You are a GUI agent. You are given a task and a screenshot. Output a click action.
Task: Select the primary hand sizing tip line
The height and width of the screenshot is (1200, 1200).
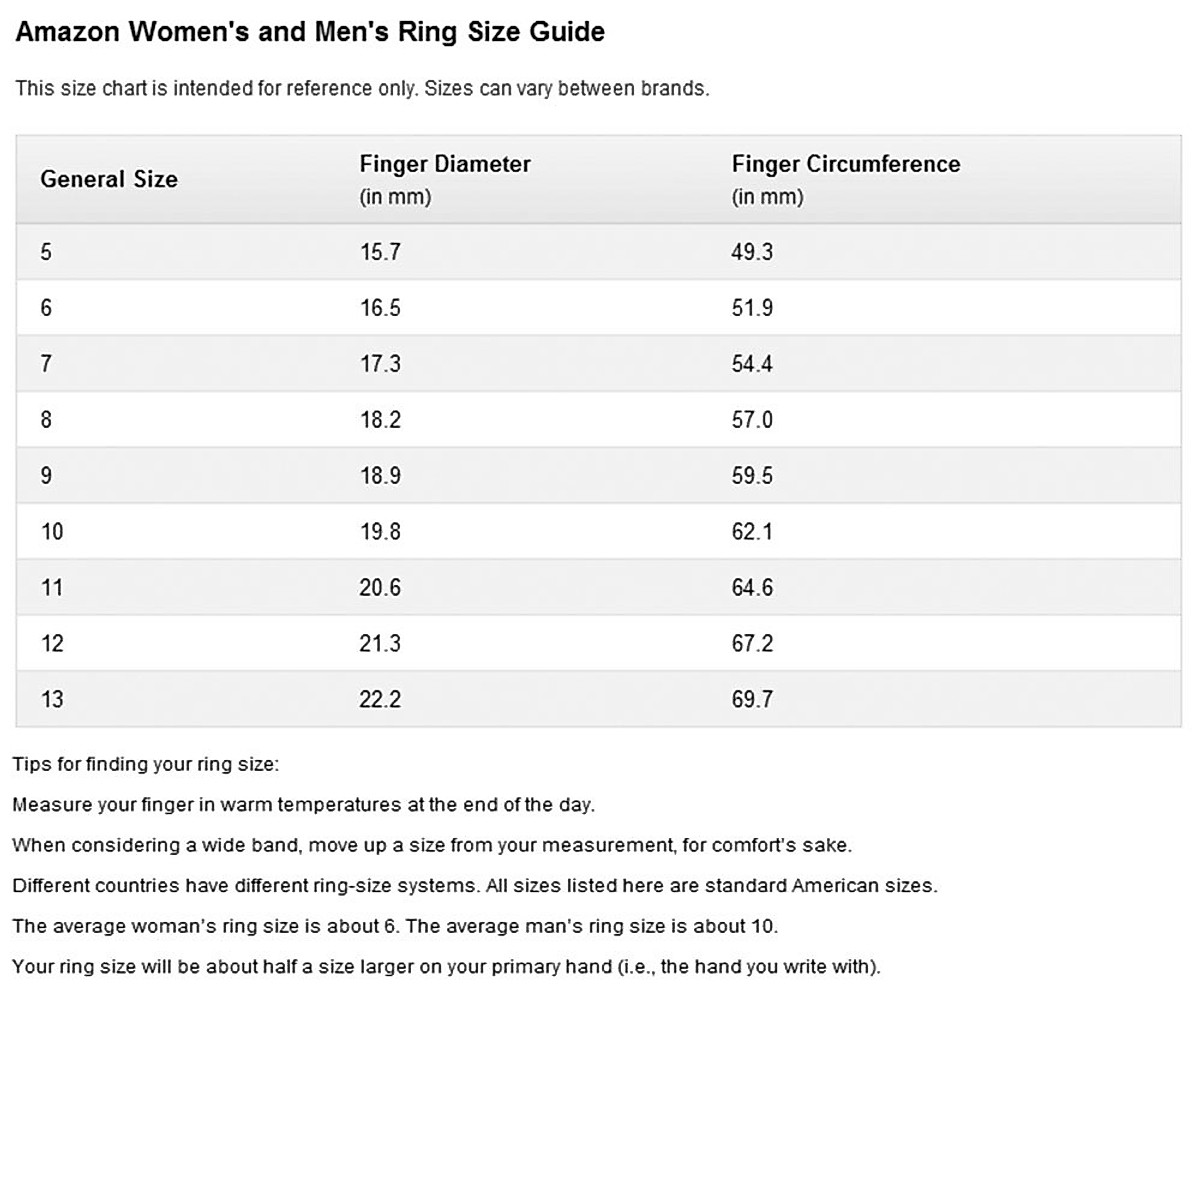coord(446,967)
